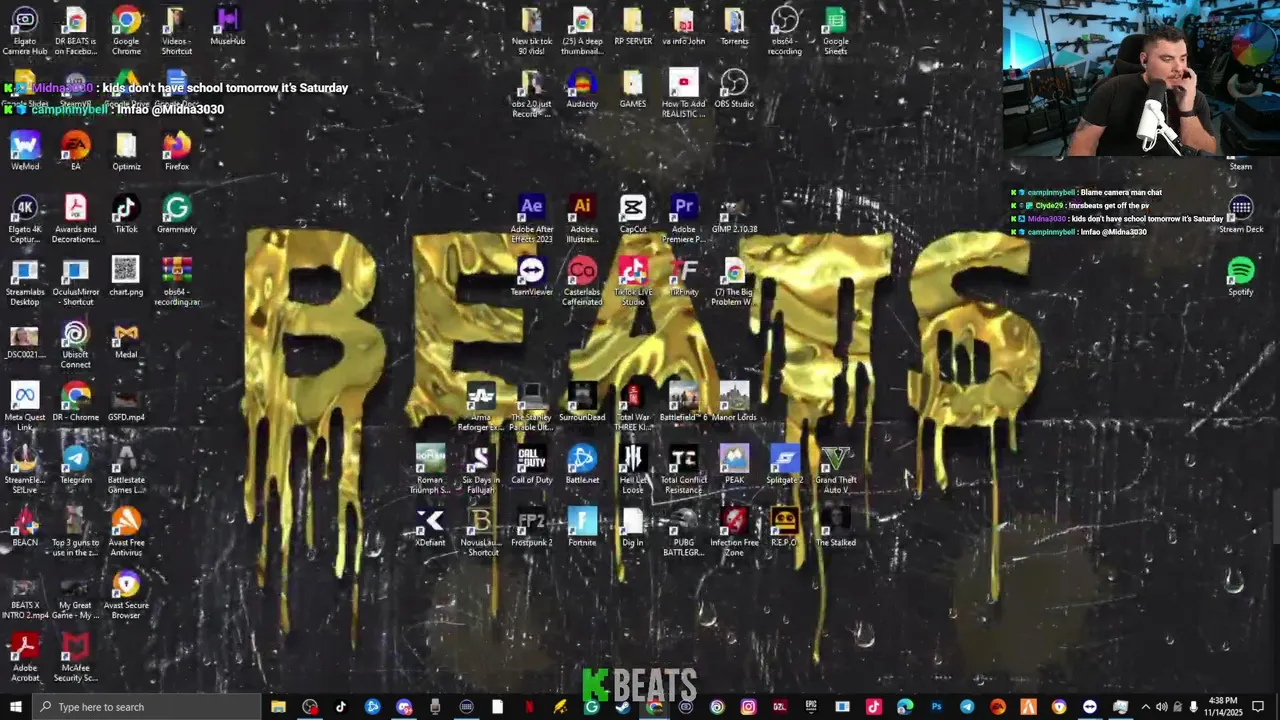Open TikFinity desktop icon

tap(684, 277)
